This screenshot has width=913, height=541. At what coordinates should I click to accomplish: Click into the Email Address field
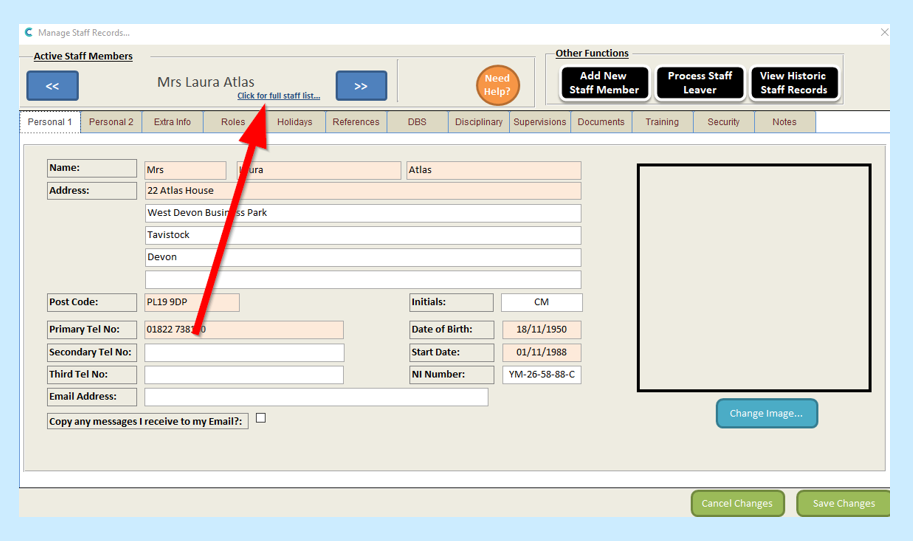click(x=316, y=397)
